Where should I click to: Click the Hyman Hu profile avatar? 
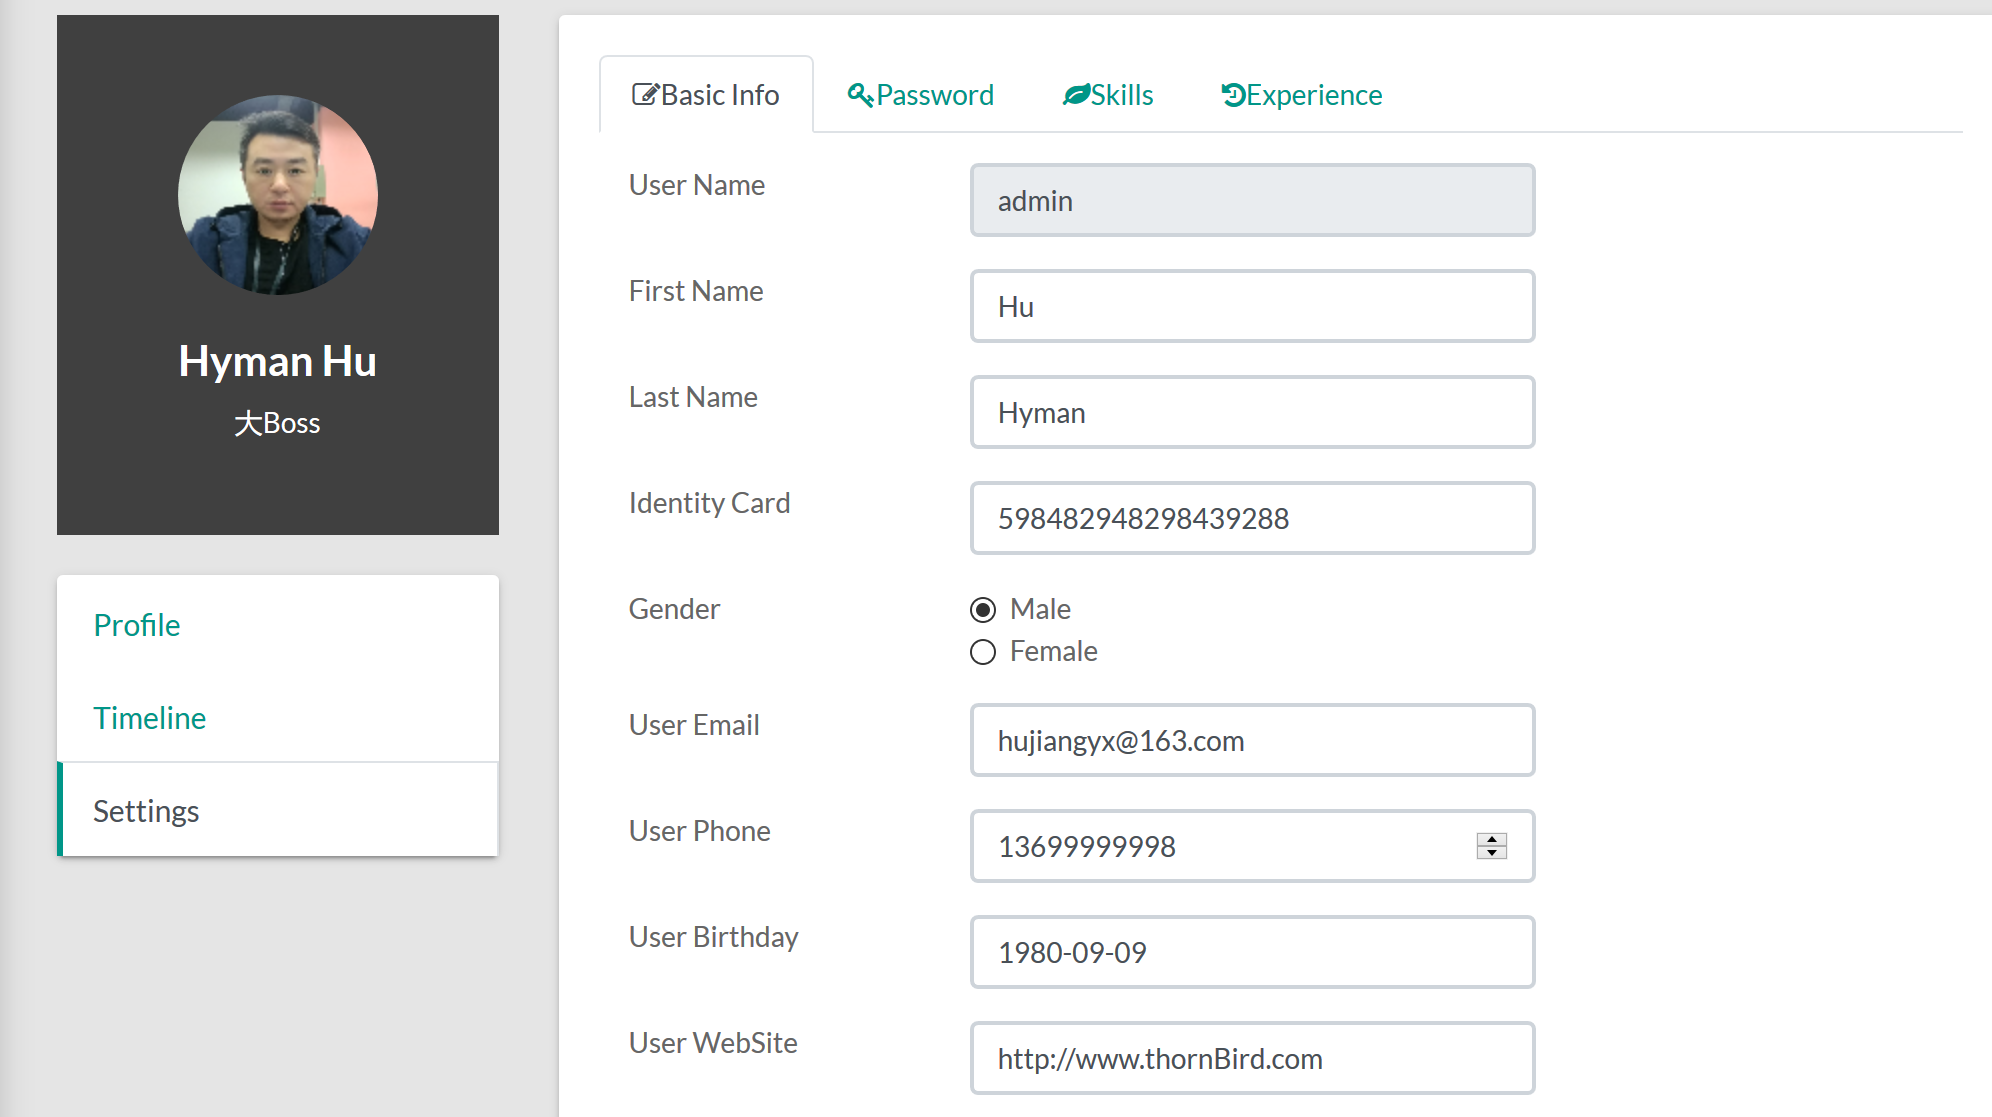pyautogui.click(x=278, y=195)
